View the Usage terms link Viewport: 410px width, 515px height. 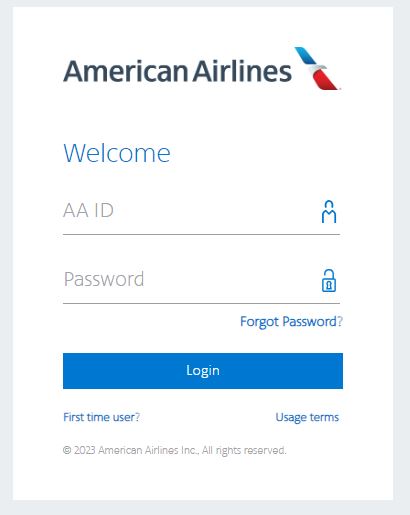click(x=307, y=417)
